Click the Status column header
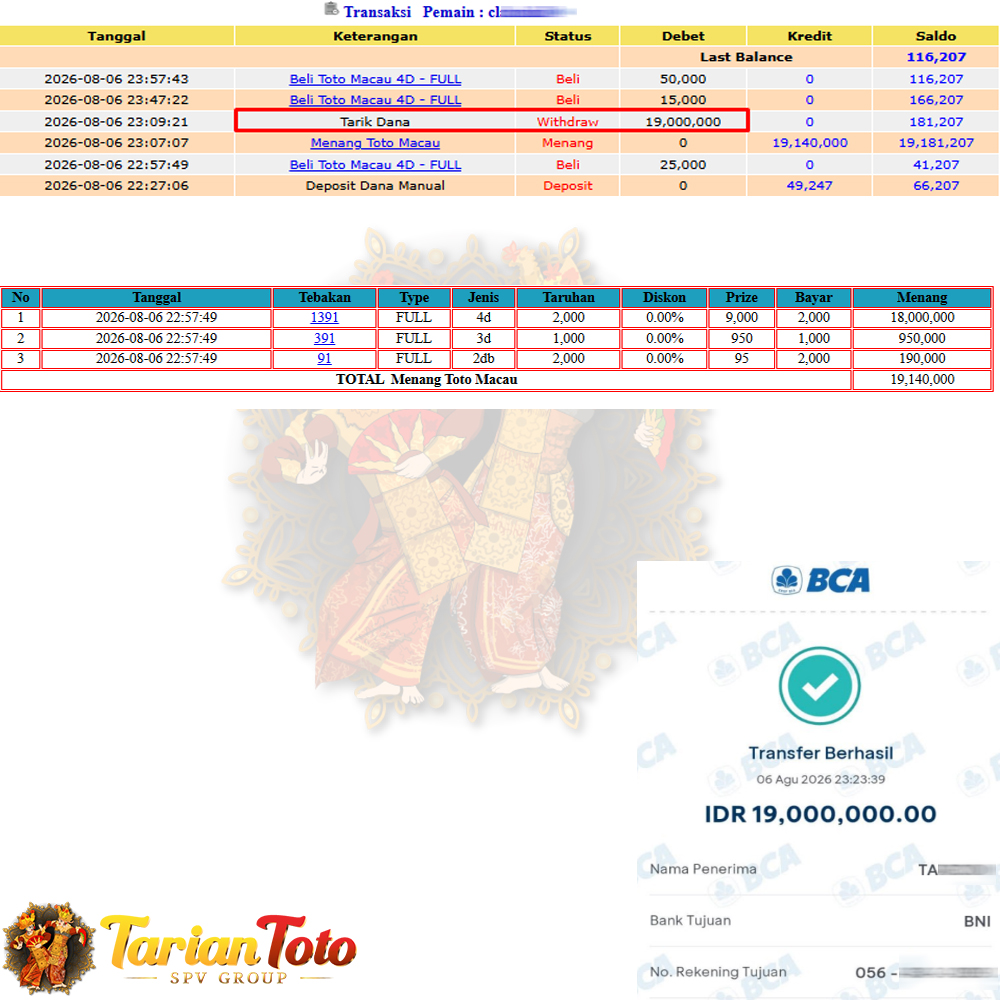The height and width of the screenshot is (1000, 1000). (x=568, y=36)
